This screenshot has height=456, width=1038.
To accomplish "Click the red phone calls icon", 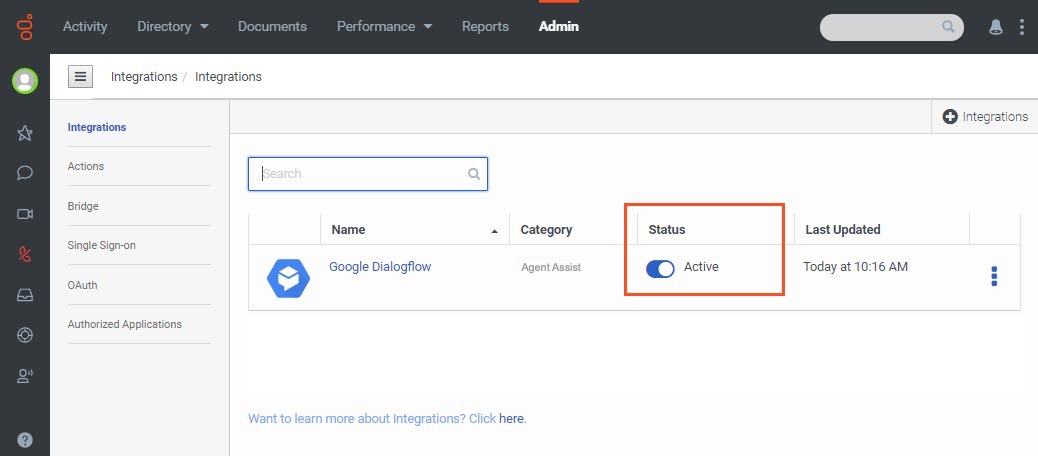I will pyautogui.click(x=24, y=255).
